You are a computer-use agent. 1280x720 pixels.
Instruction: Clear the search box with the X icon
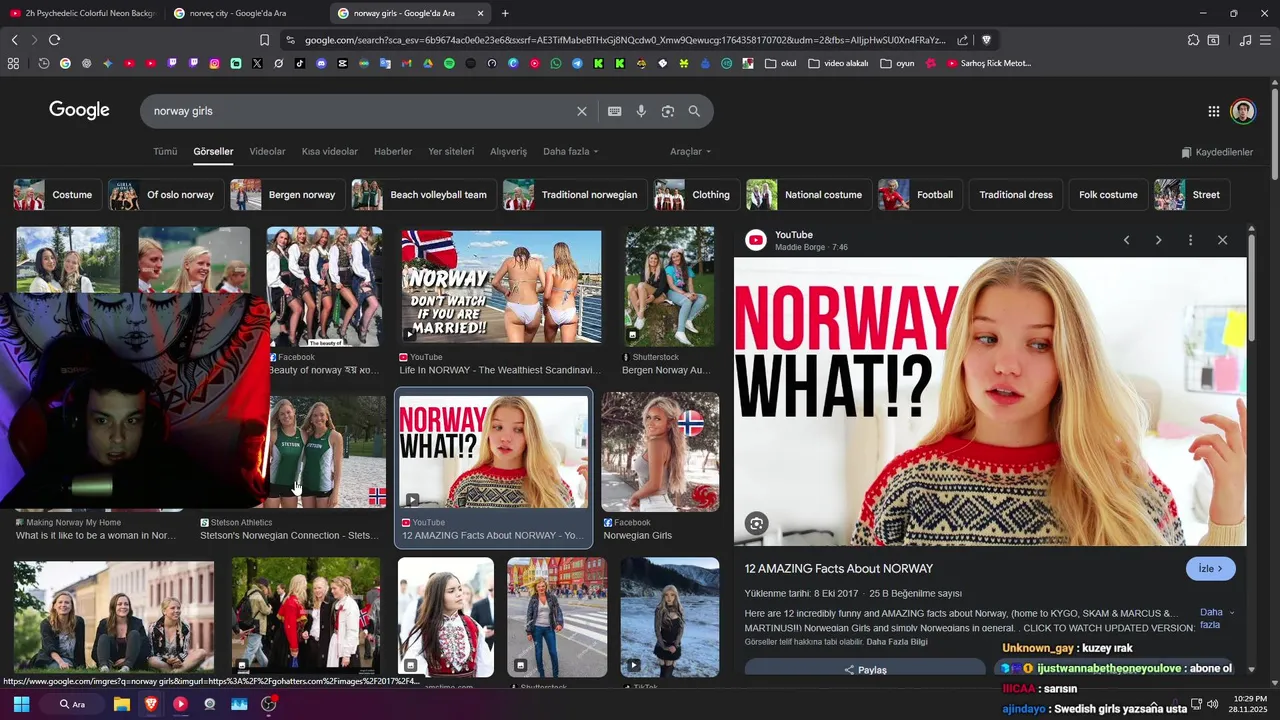tap(581, 111)
